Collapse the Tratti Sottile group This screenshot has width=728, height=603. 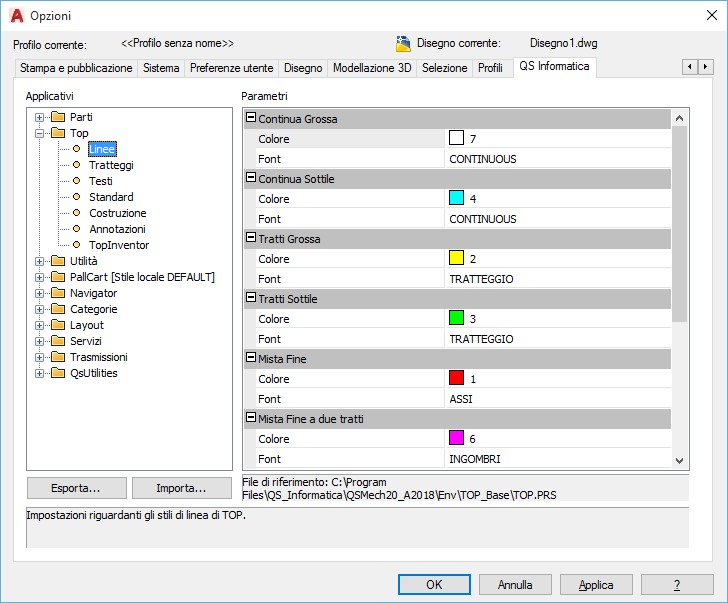click(251, 297)
